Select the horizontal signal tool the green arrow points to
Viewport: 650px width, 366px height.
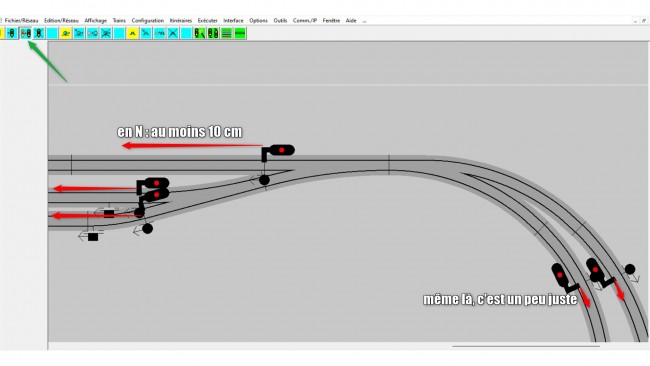click(x=26, y=33)
